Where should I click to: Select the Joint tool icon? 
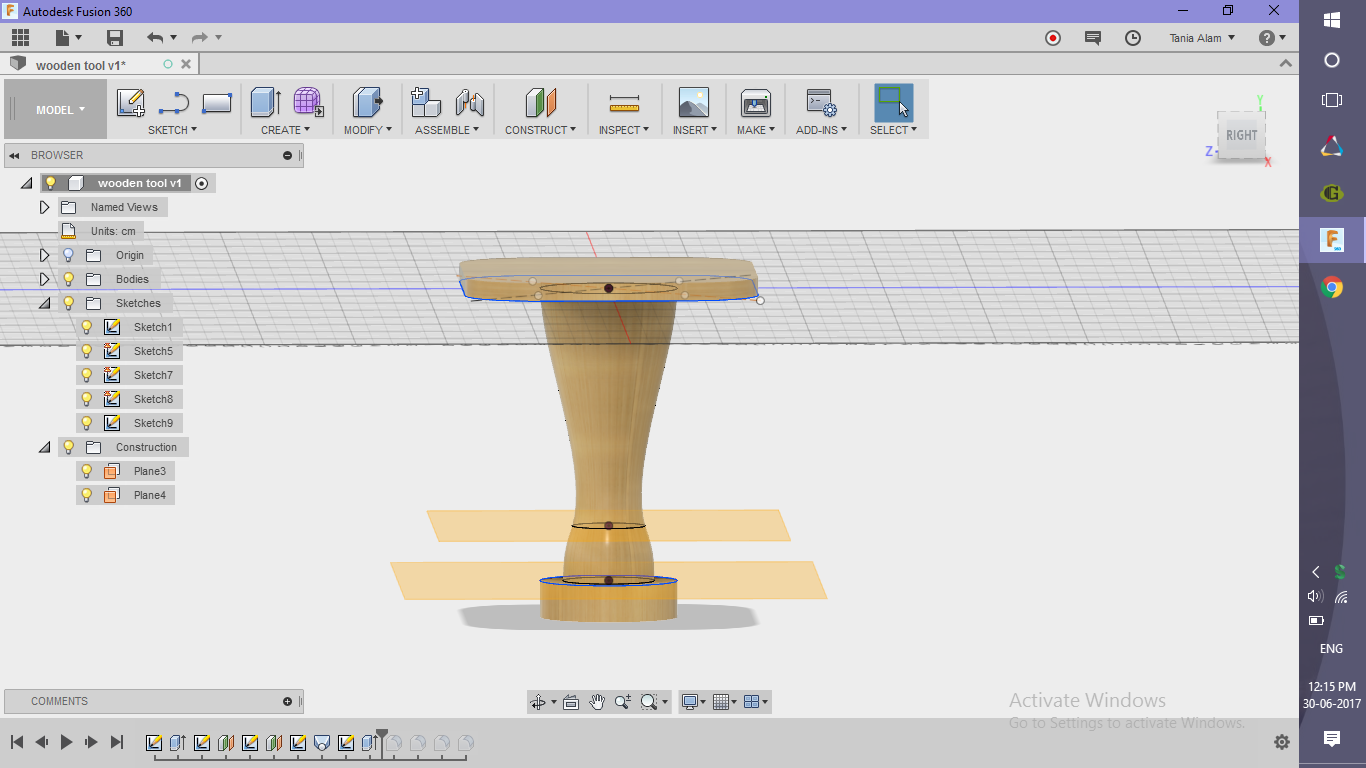[x=469, y=103]
